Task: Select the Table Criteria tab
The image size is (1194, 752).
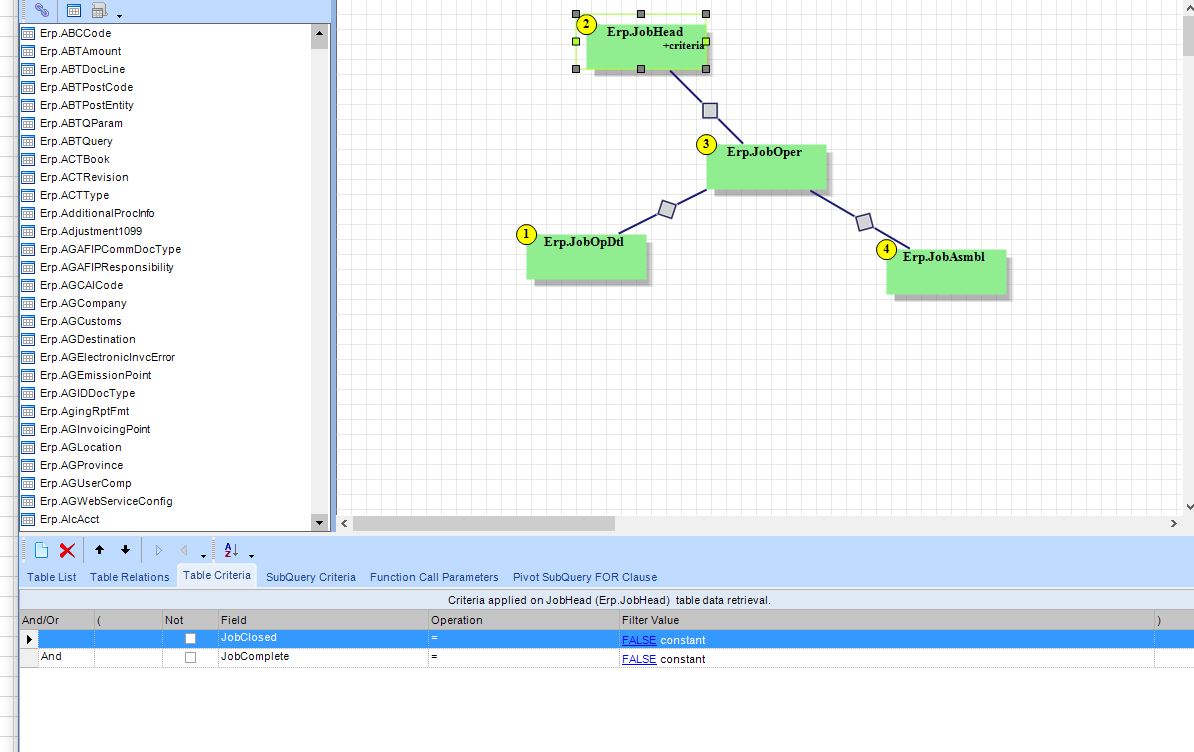Action: 217,575
